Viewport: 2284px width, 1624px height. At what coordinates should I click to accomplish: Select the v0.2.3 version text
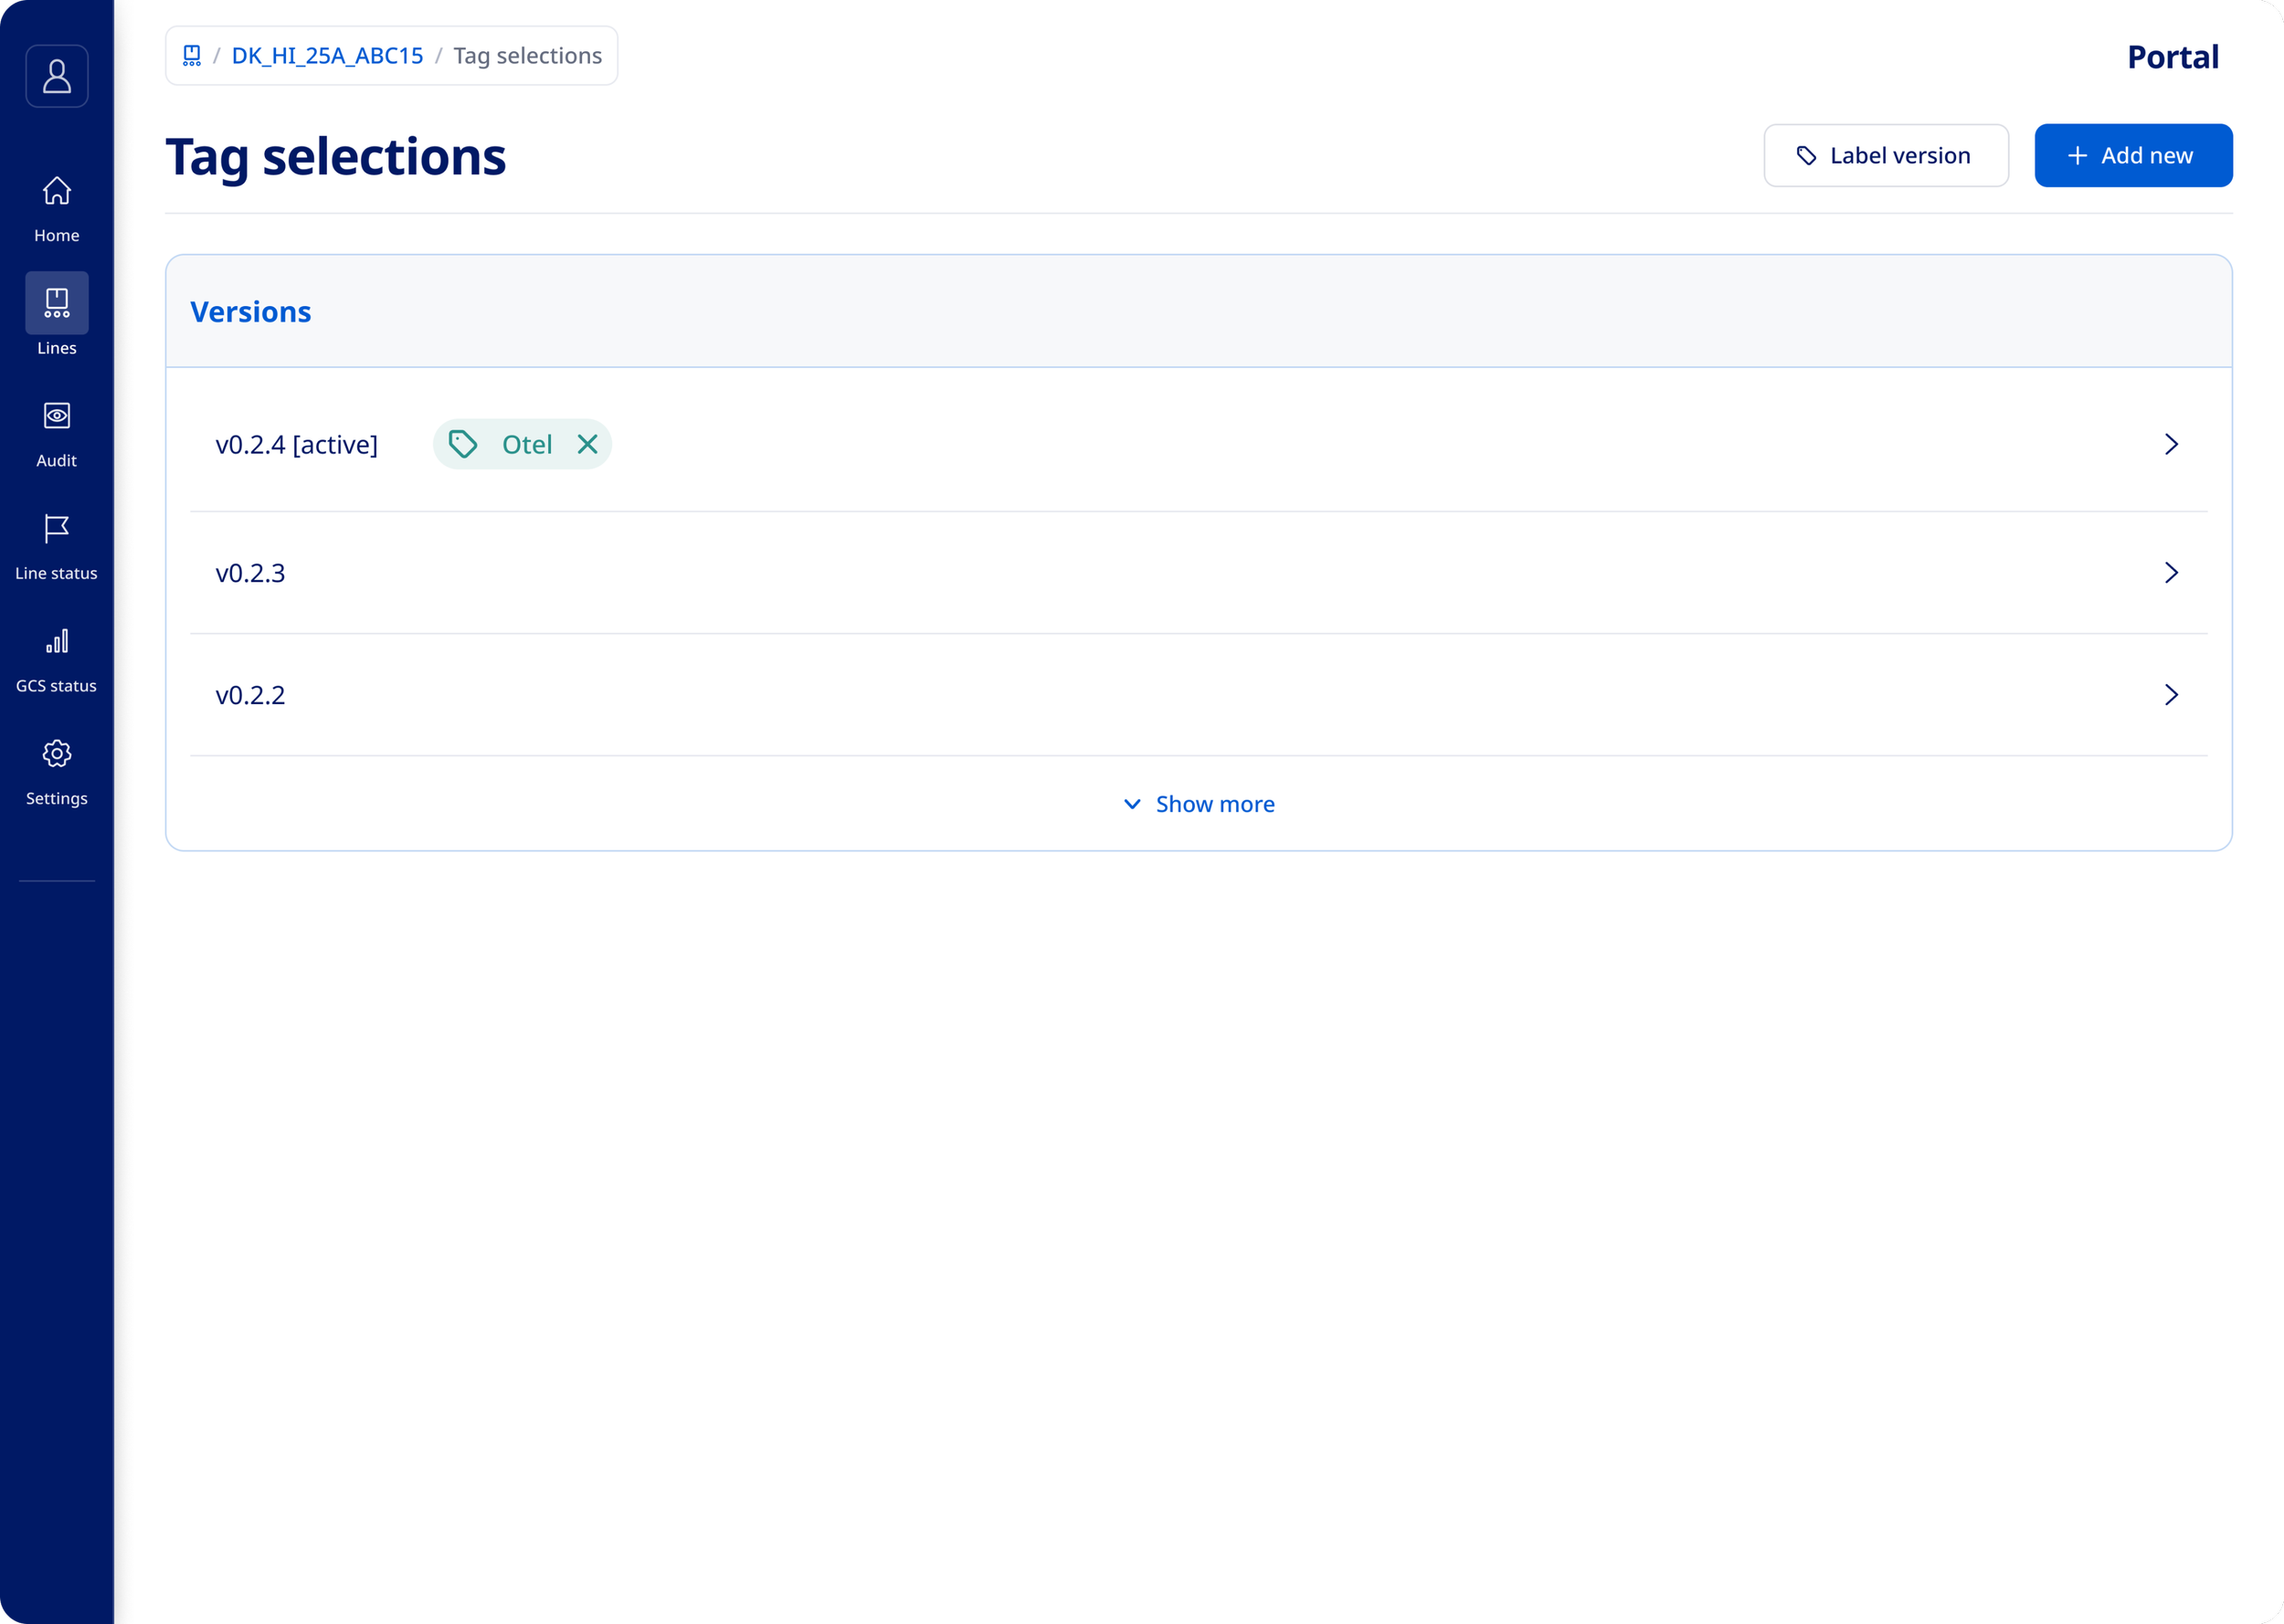250,573
